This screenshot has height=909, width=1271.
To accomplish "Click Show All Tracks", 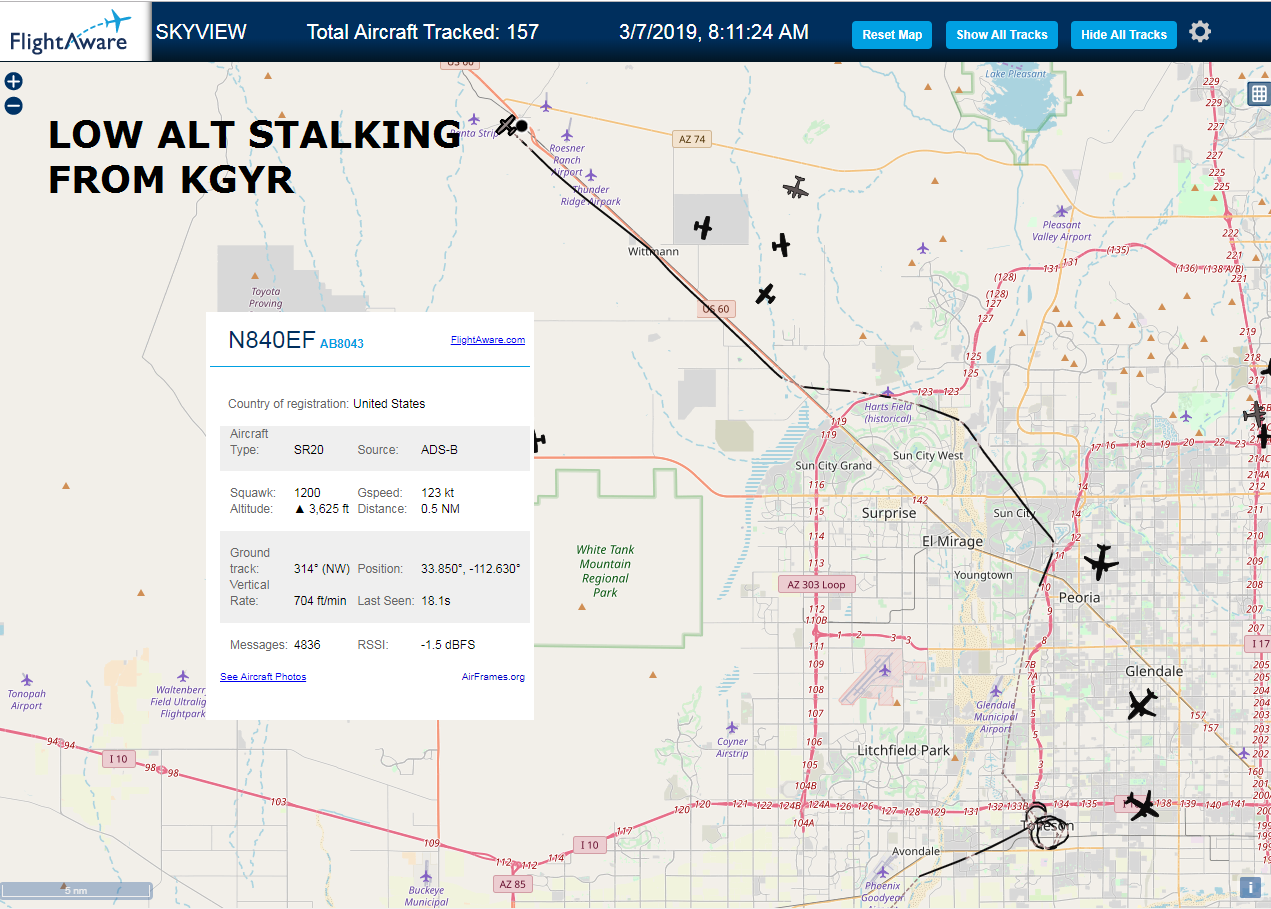I will coord(1001,34).
